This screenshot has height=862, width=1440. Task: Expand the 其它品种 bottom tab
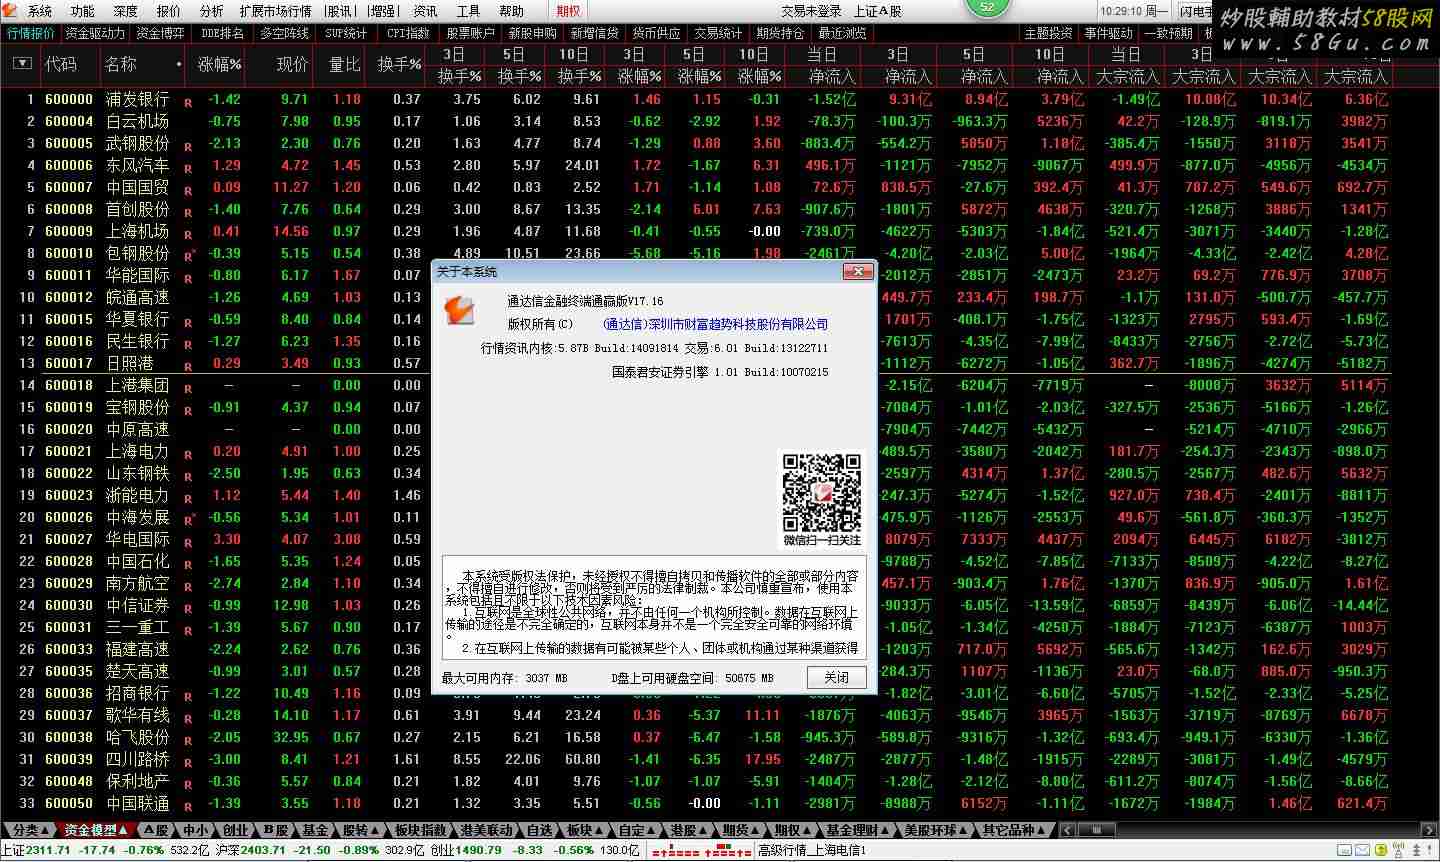(1013, 830)
